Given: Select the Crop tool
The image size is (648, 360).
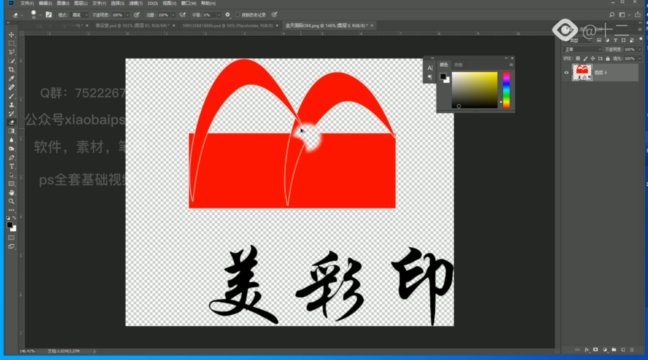Looking at the screenshot, I should (x=12, y=70).
